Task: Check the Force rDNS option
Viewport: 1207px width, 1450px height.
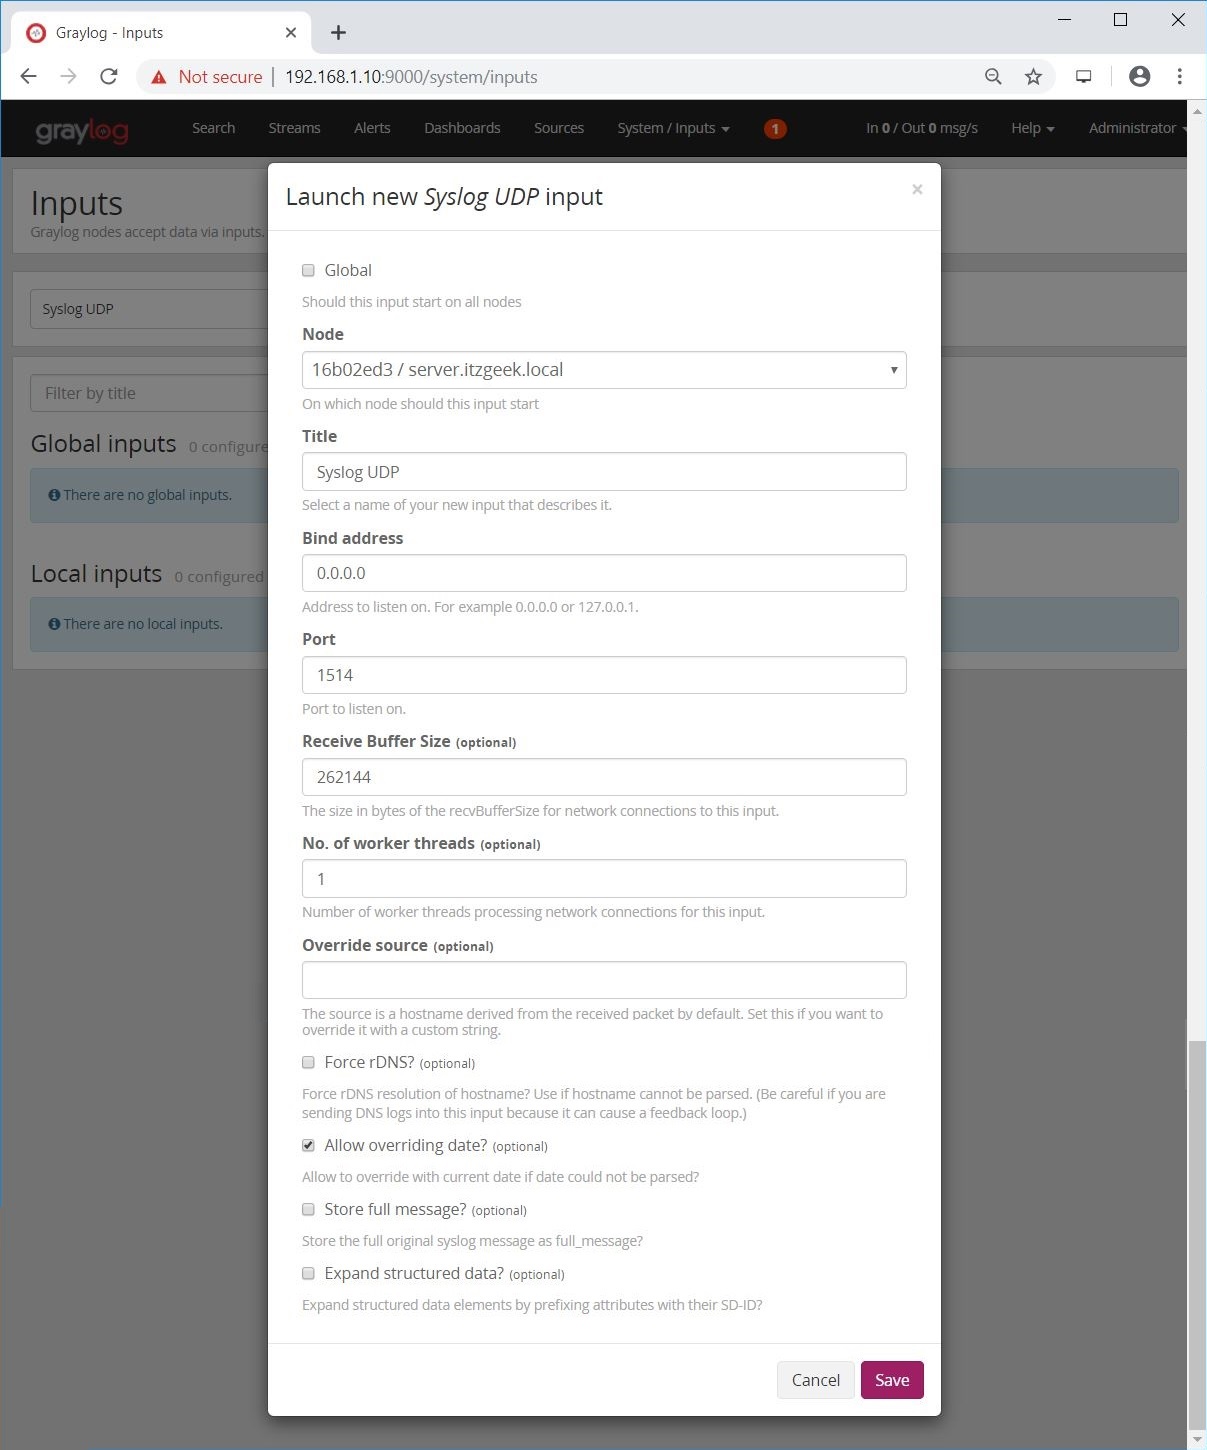Action: 309,1062
